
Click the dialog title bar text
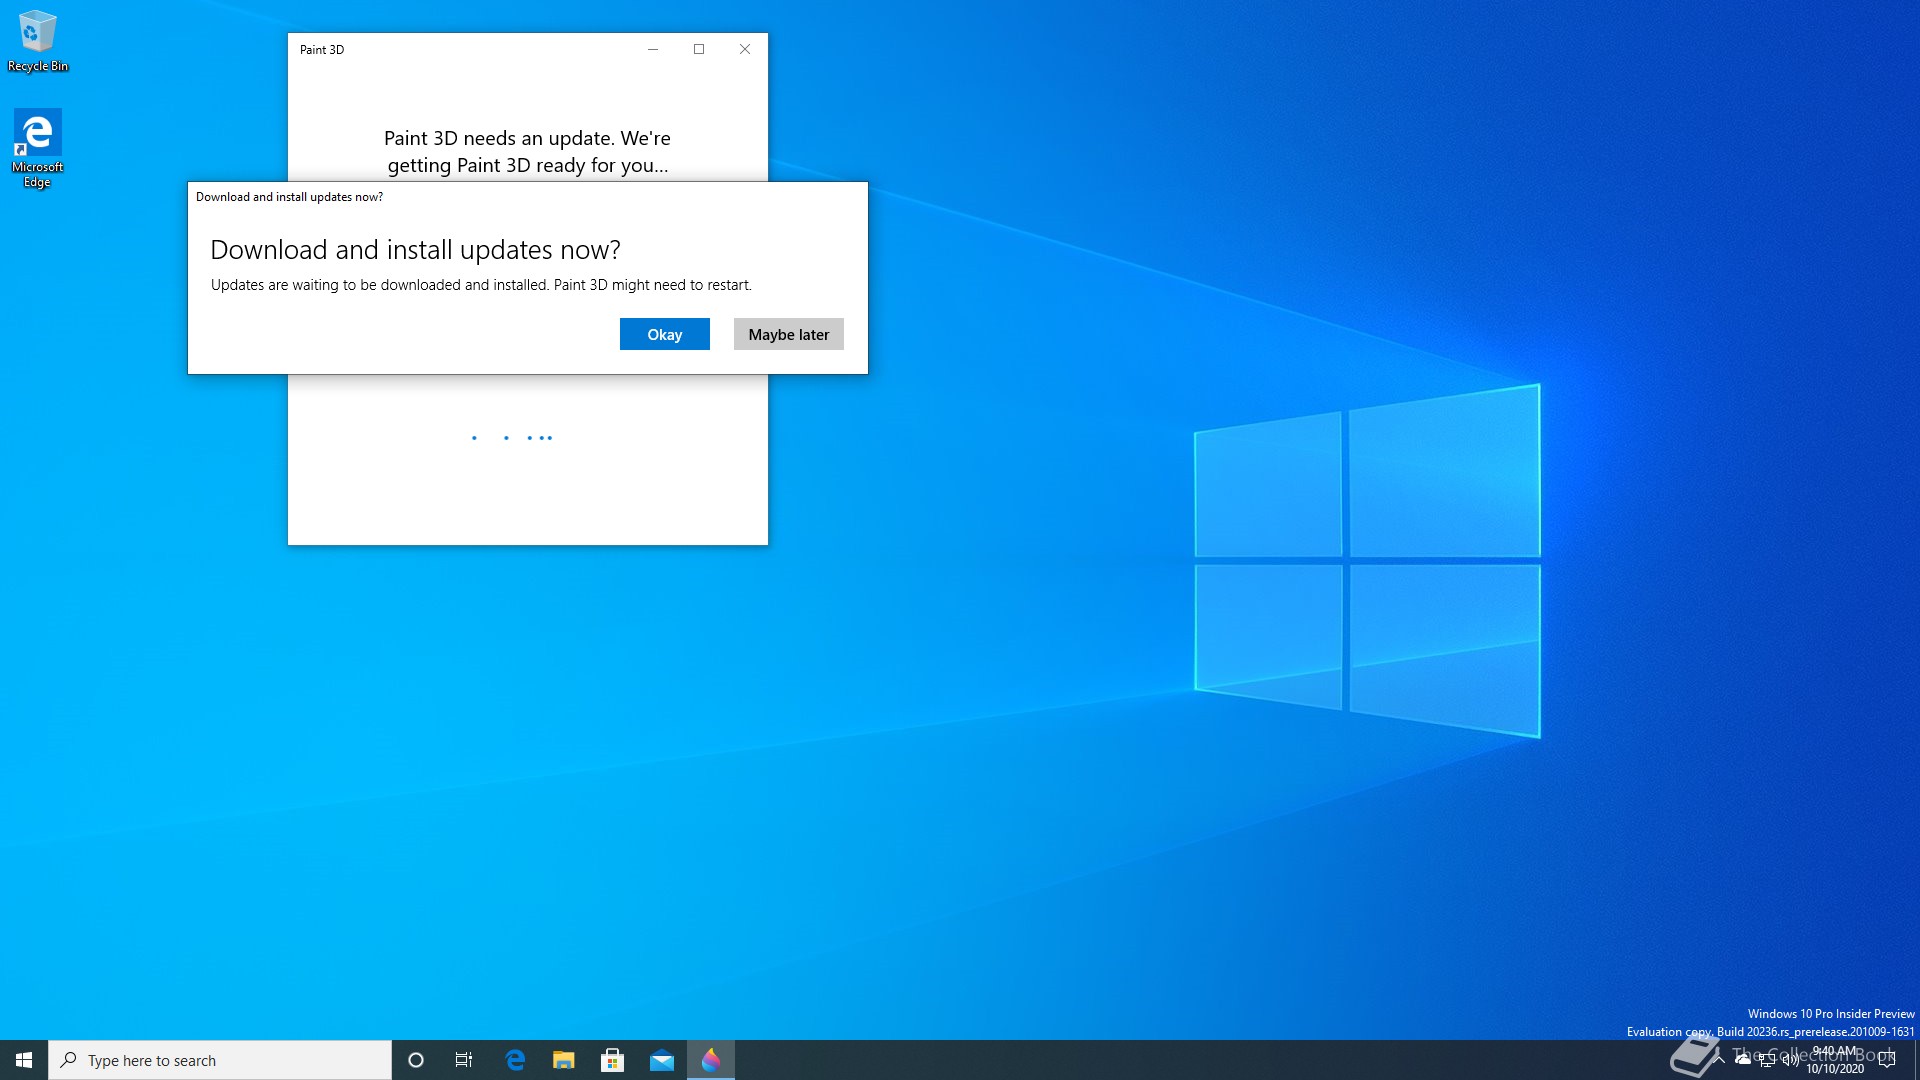click(x=289, y=197)
